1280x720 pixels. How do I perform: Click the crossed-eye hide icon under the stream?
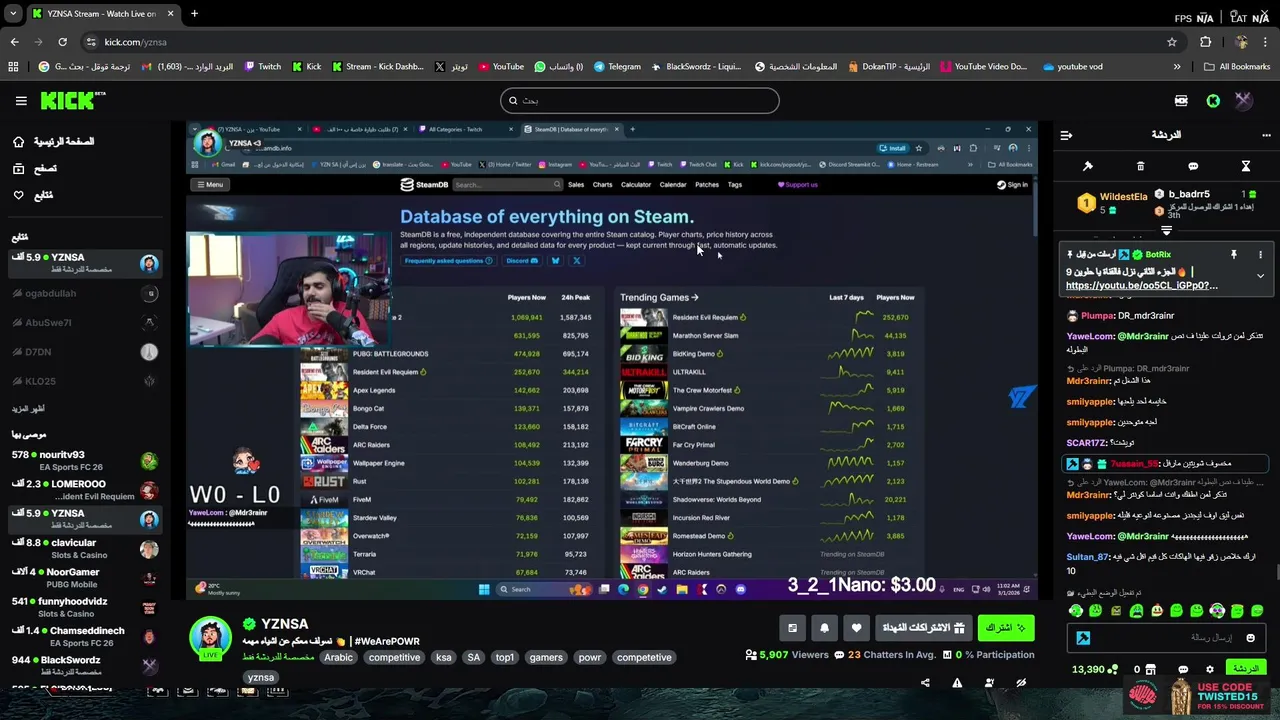(x=1021, y=683)
